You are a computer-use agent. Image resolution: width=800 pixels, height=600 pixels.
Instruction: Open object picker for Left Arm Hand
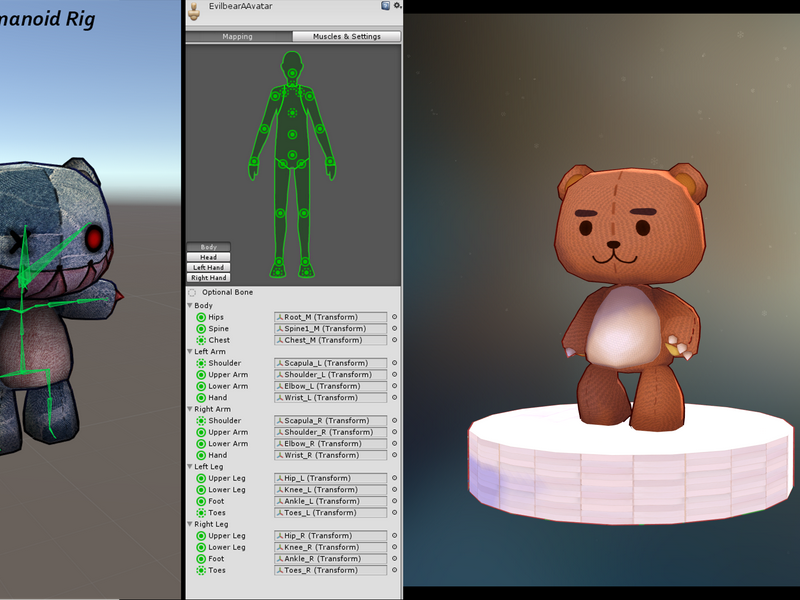(394, 398)
